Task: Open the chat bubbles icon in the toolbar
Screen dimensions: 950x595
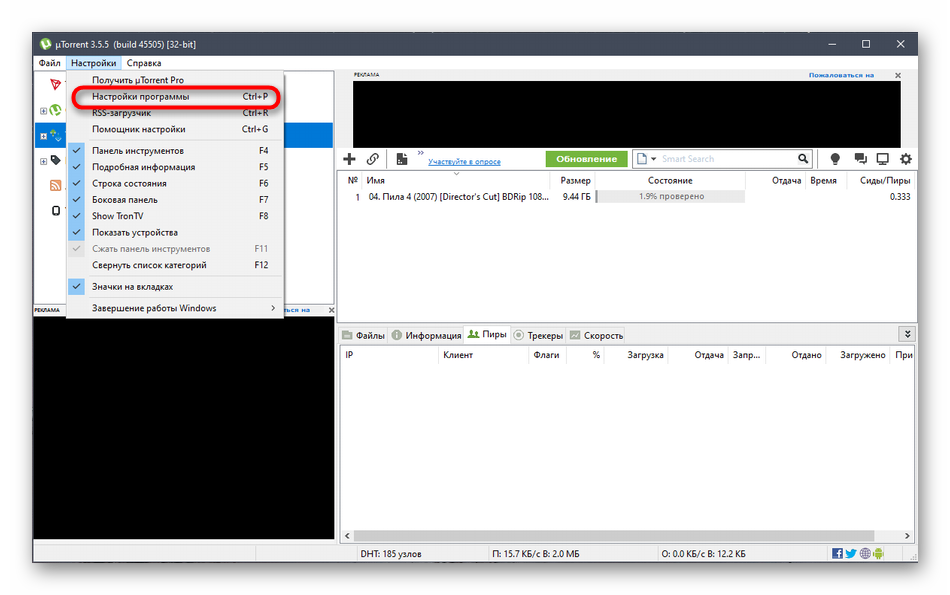Action: point(860,159)
